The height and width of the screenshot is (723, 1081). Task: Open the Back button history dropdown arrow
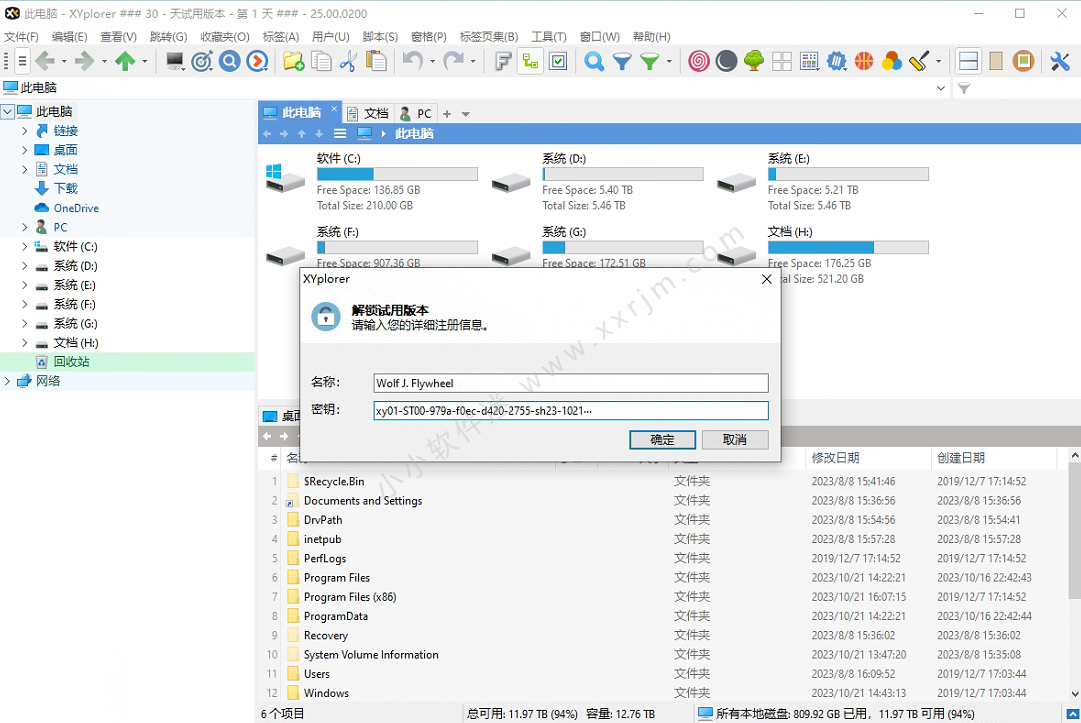(64, 61)
